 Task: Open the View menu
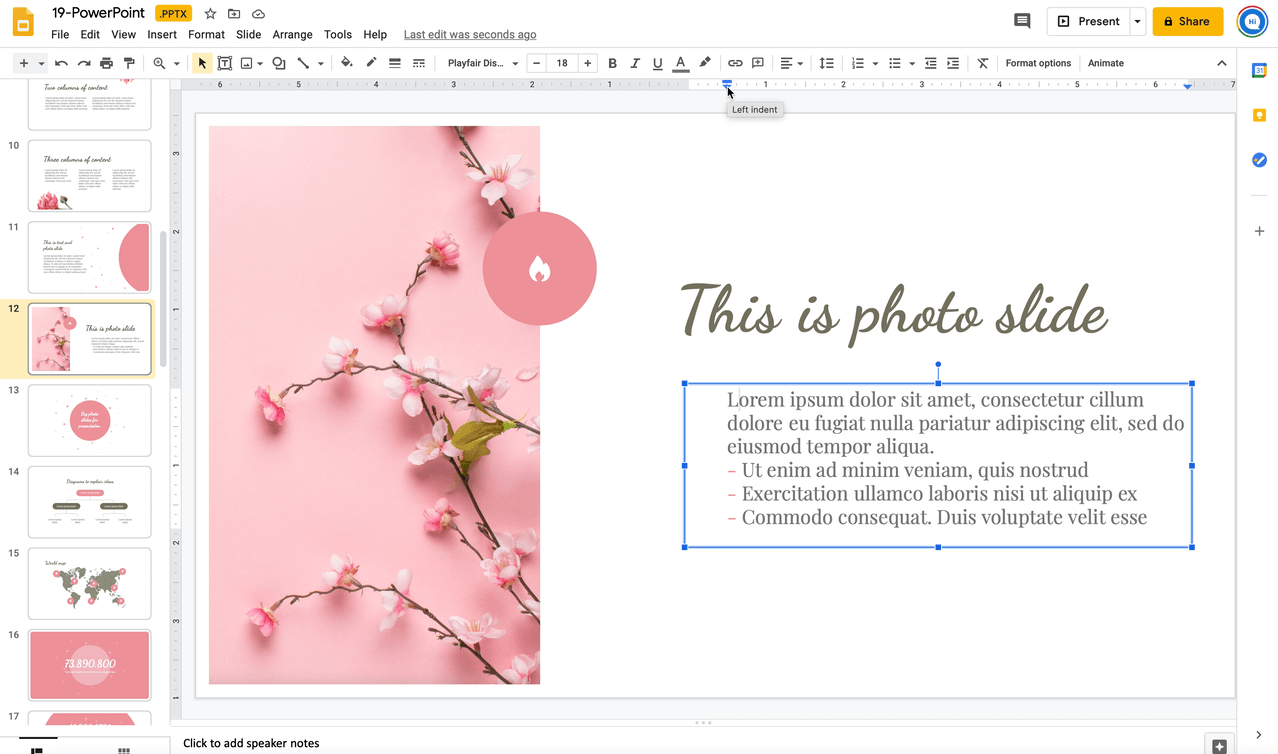click(x=124, y=34)
